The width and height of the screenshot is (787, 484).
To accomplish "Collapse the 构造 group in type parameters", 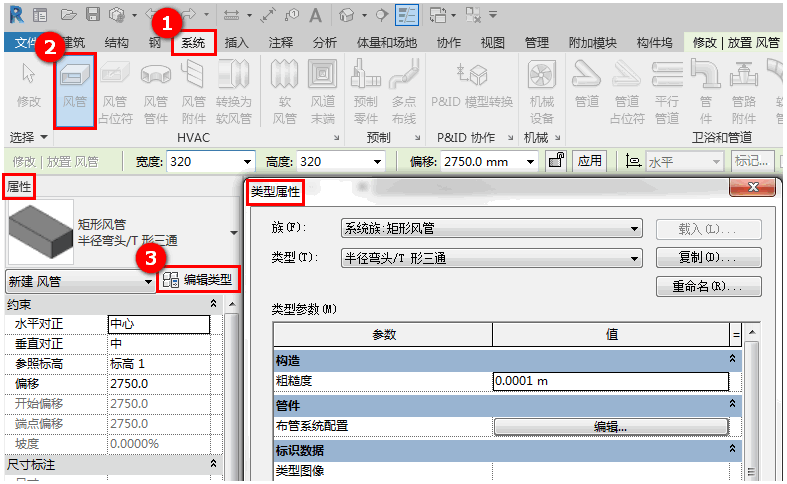I will (732, 359).
